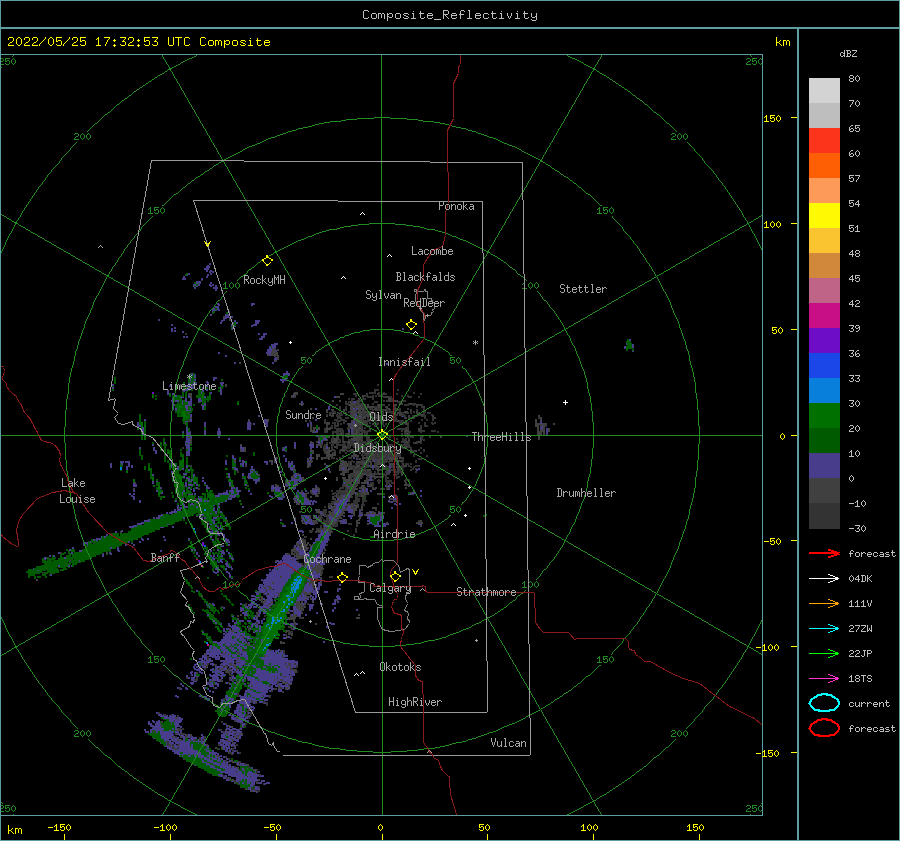Screen dimensions: 900x841
Task: Click the Olds city label
Action: pos(381,417)
